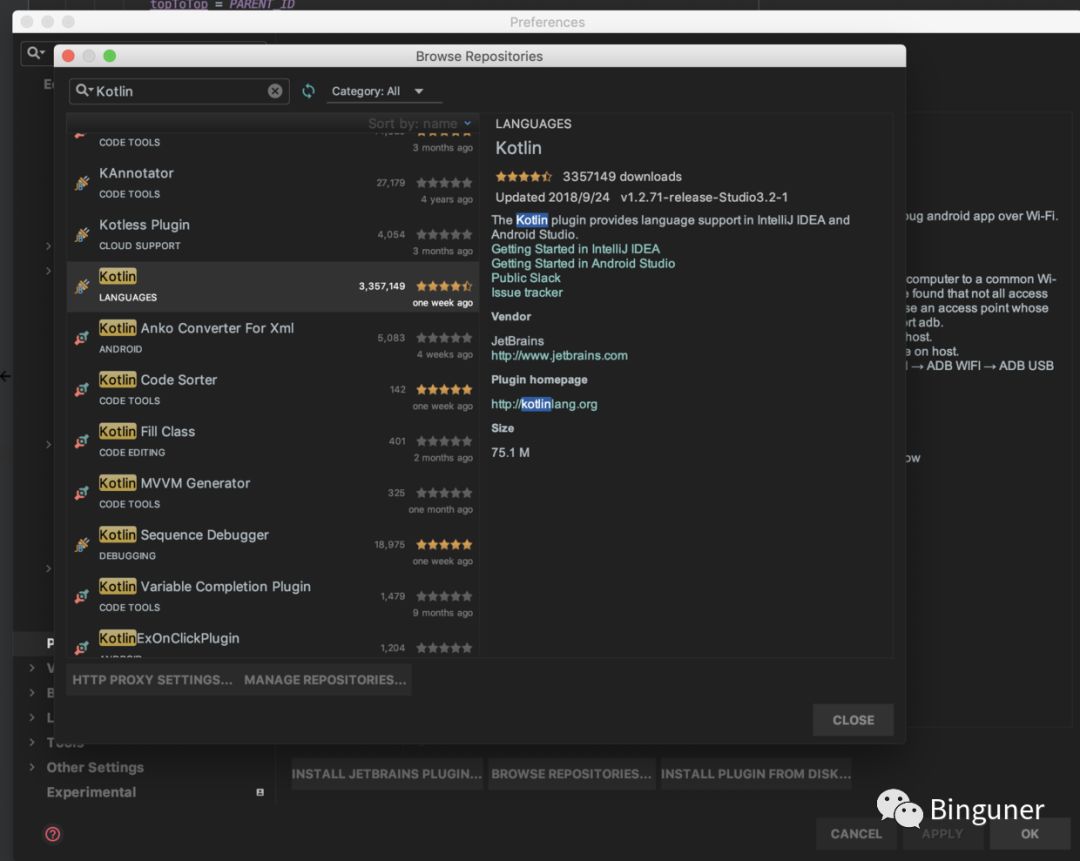Click the version v1.2.71-release-Studio3.2-1 text

(704, 197)
